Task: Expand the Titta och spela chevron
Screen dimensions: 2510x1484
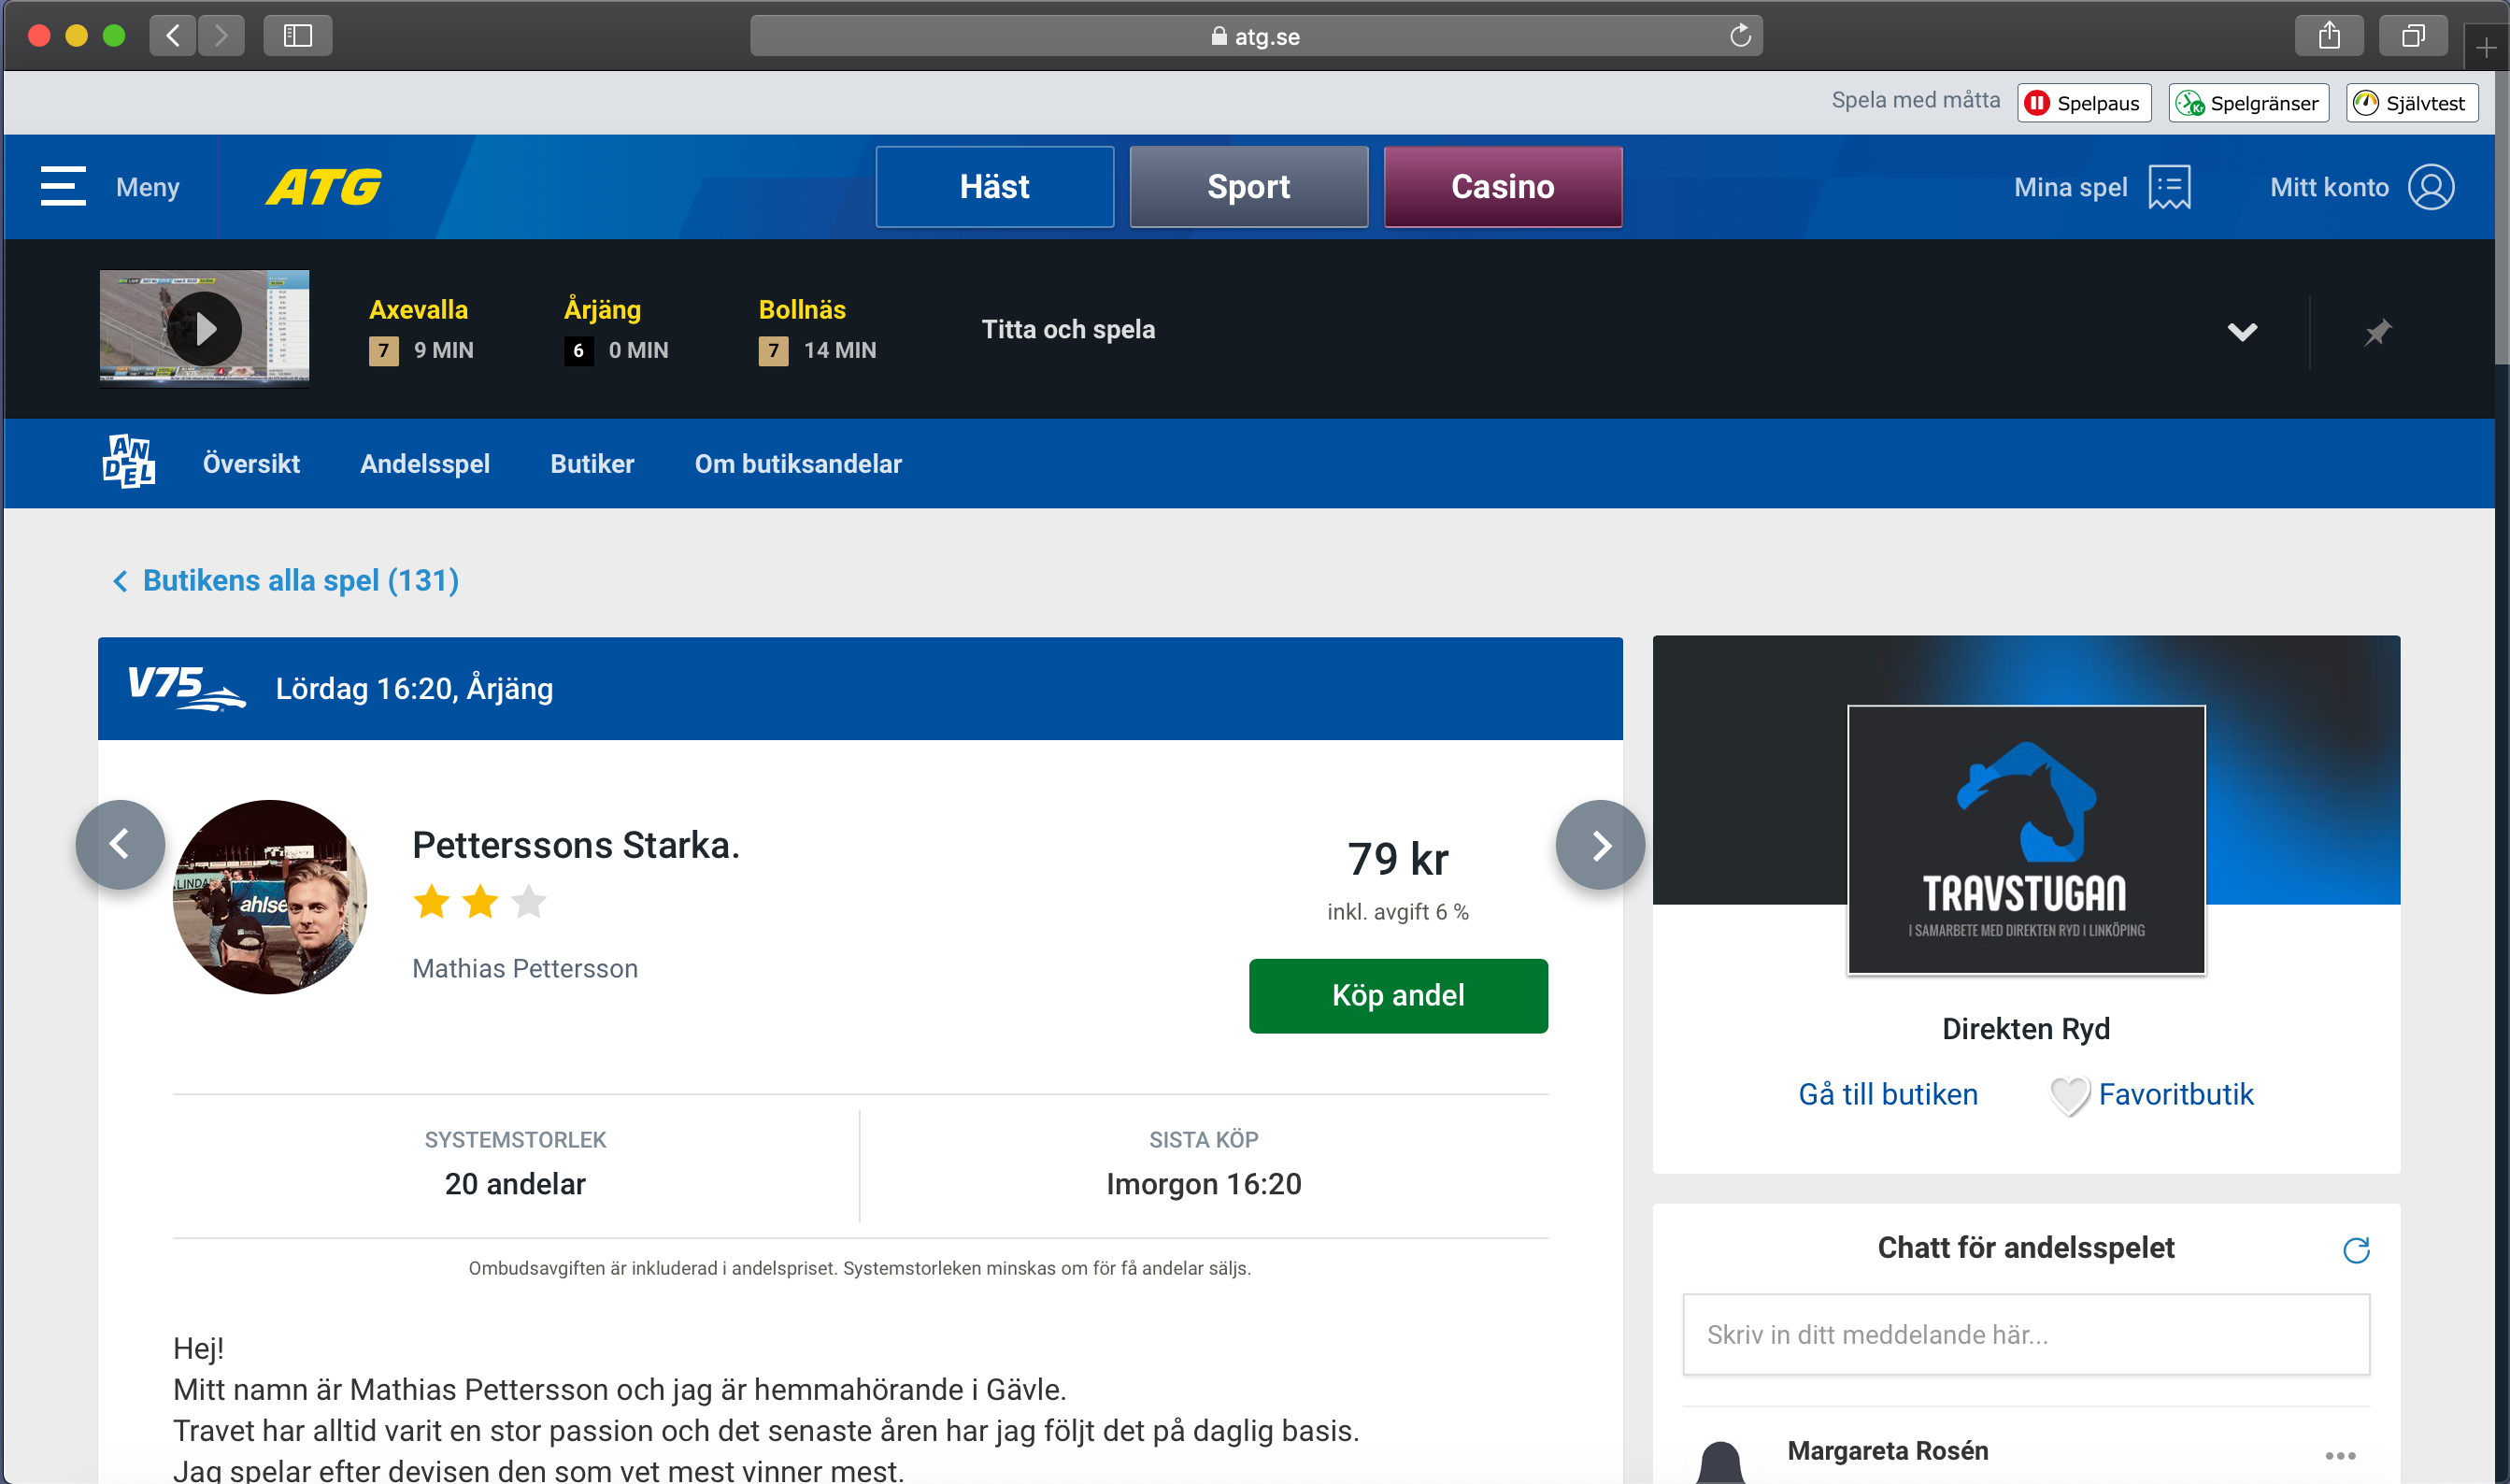Action: tap(2242, 332)
